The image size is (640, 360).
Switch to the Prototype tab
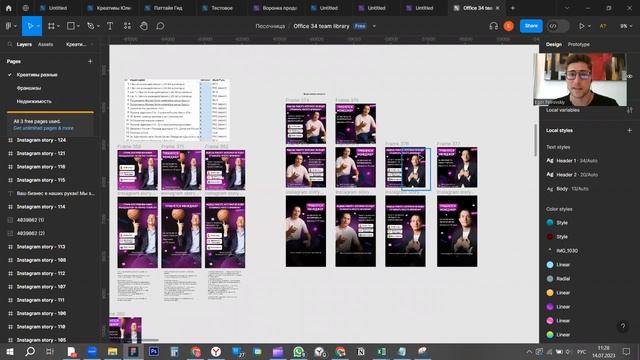[x=578, y=44]
